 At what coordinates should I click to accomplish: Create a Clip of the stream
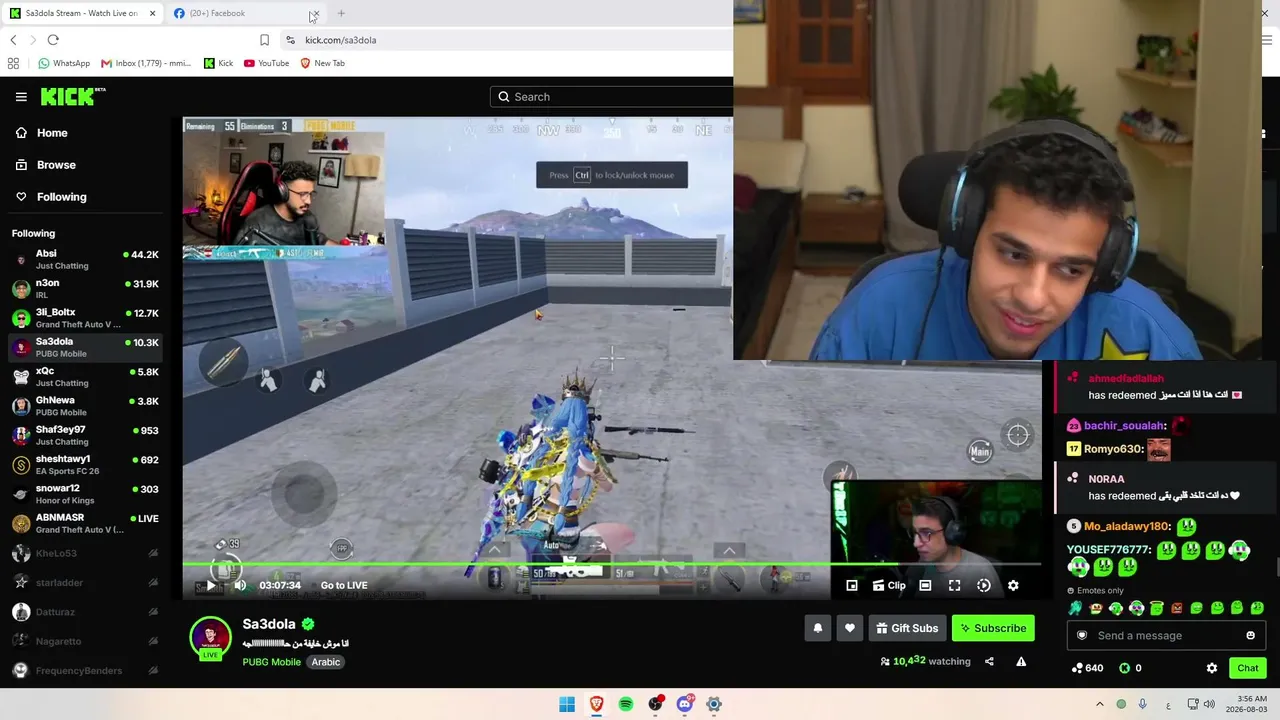pyautogui.click(x=888, y=586)
